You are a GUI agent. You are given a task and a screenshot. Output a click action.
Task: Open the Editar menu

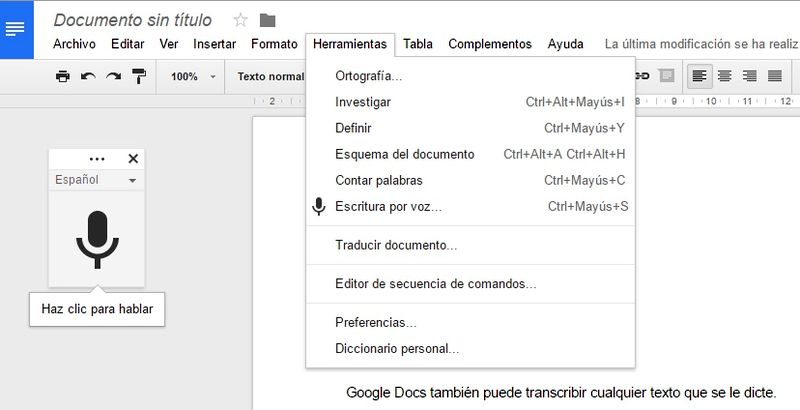pyautogui.click(x=128, y=44)
